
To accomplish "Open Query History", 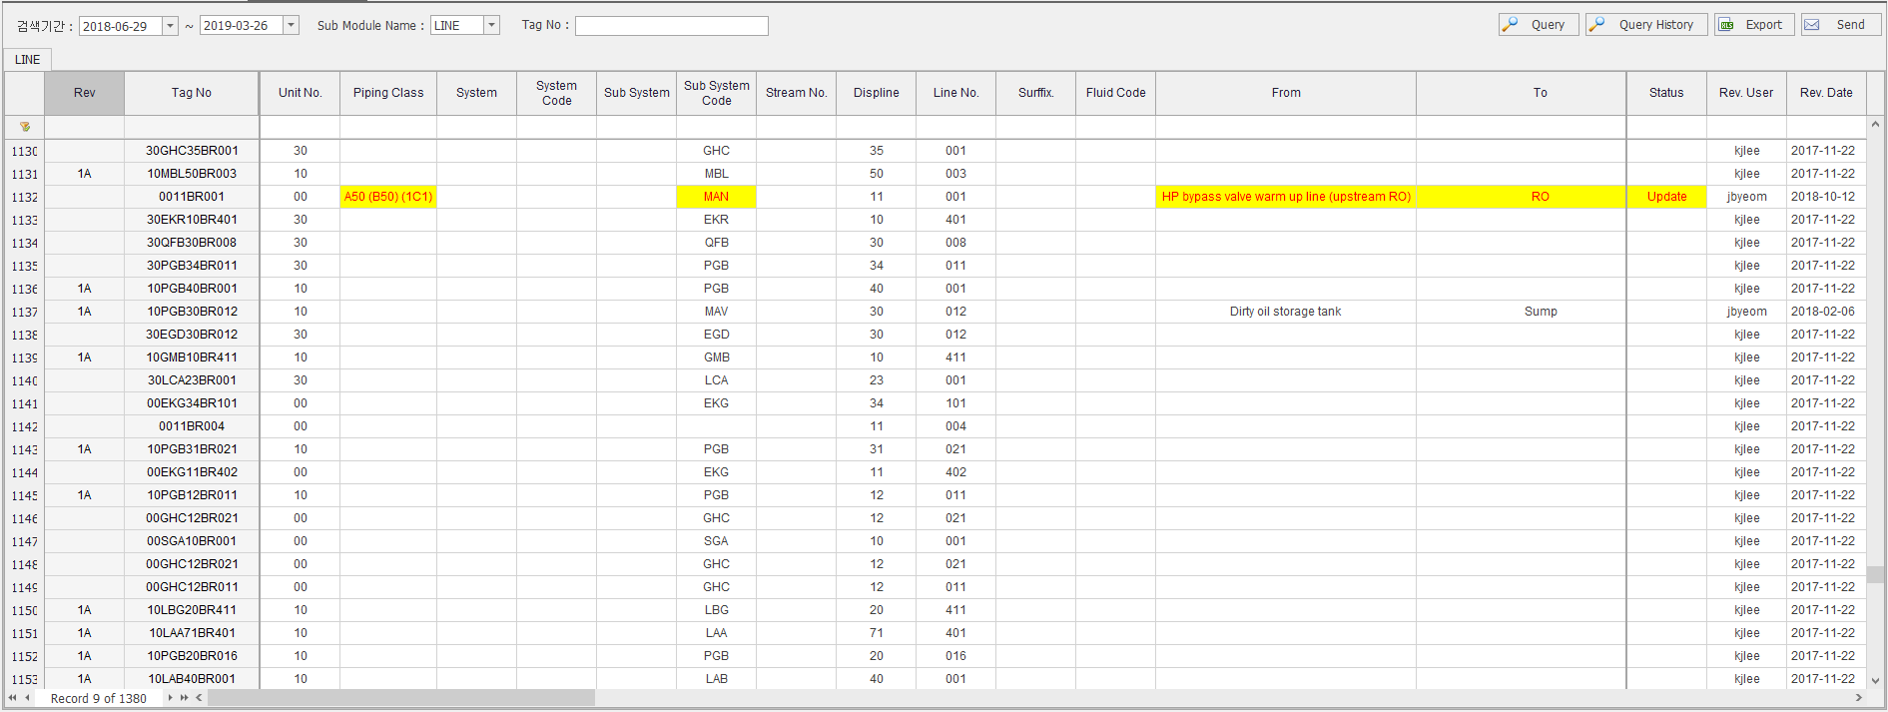I will tap(1646, 25).
